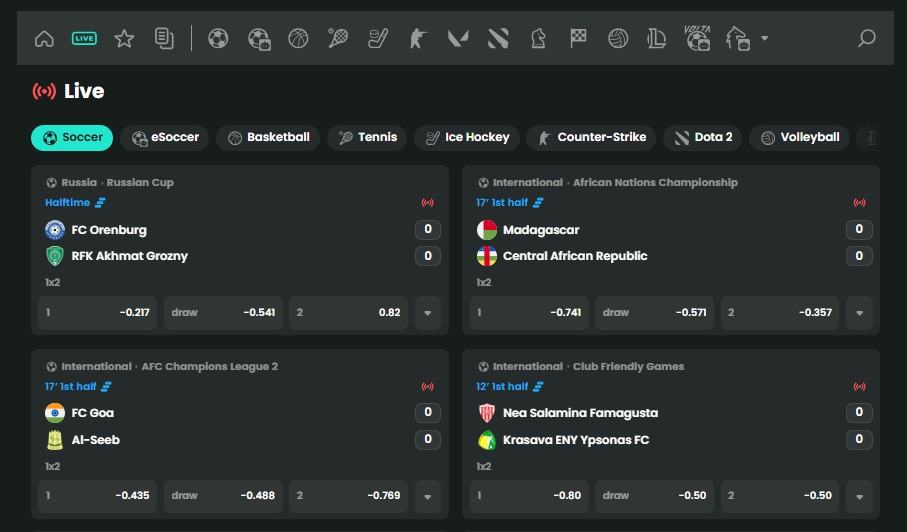Screen dimensions: 907x532
Task: Bet on Al-Seeb win at -0.769
Action: tap(349, 496)
